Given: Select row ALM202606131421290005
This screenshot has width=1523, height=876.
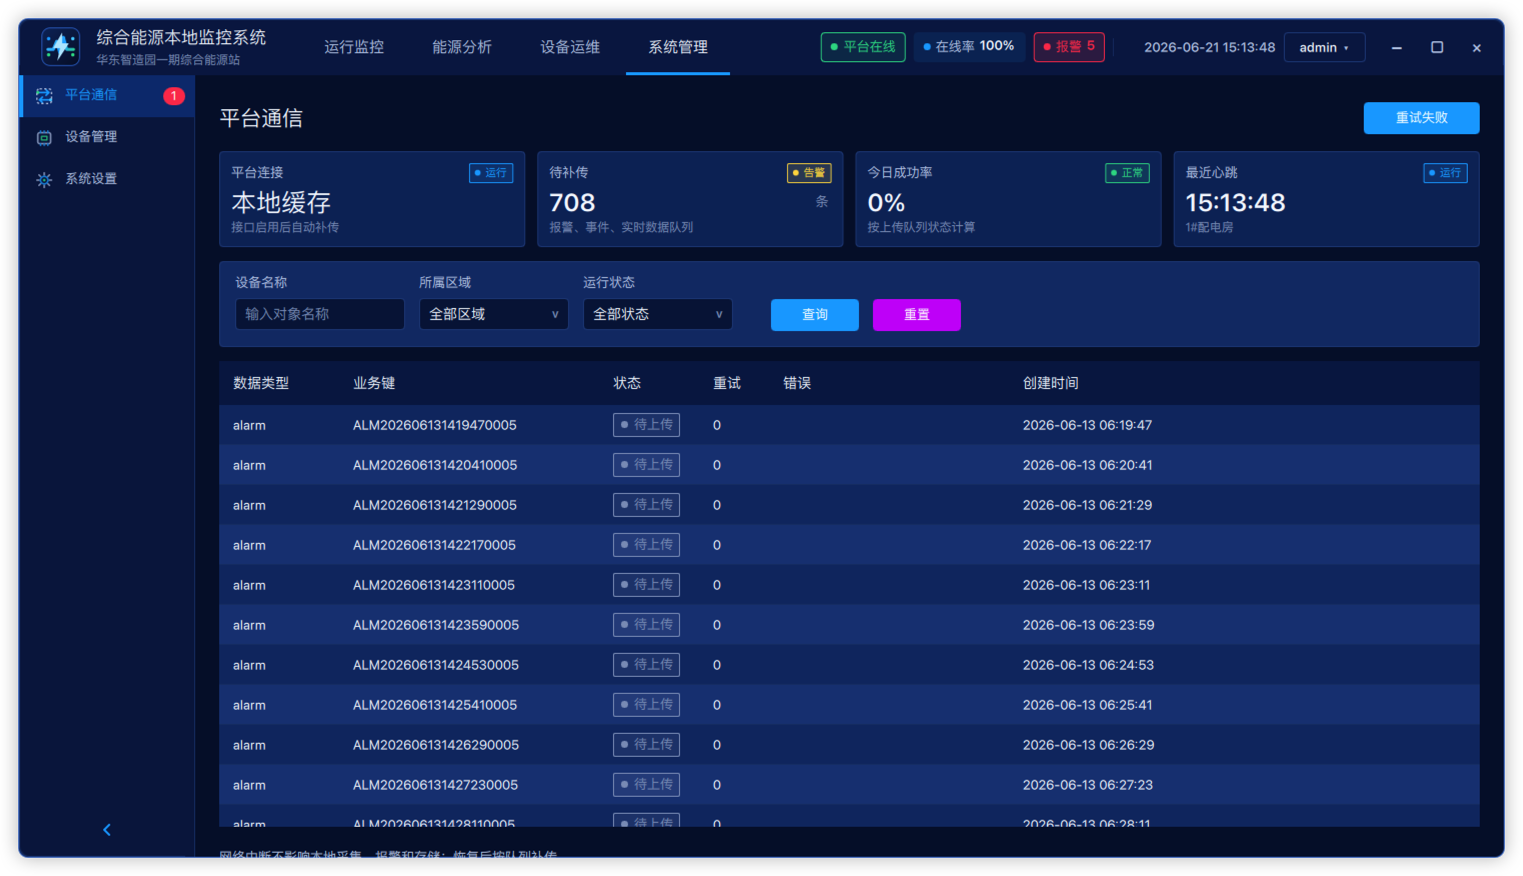Looking at the screenshot, I should pyautogui.click(x=849, y=505).
